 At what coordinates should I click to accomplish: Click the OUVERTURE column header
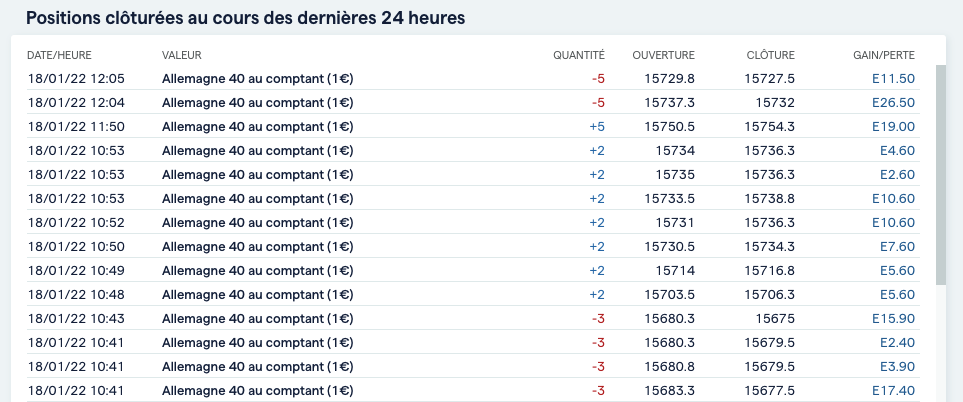tap(663, 54)
